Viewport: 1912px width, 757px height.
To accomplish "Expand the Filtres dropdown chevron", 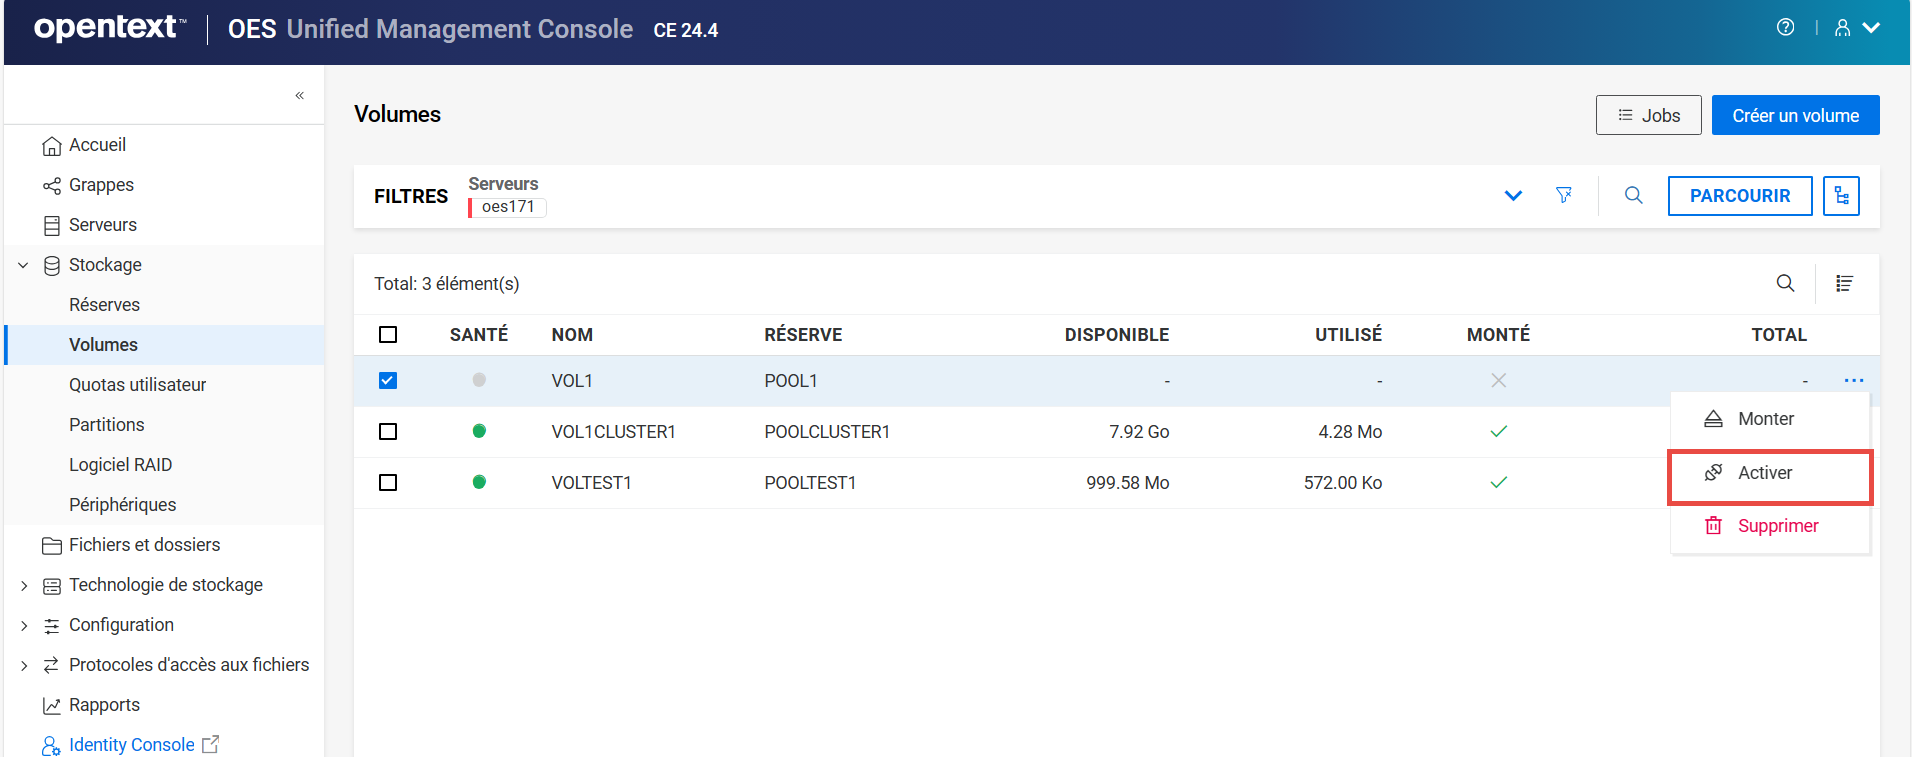I will click(1513, 196).
